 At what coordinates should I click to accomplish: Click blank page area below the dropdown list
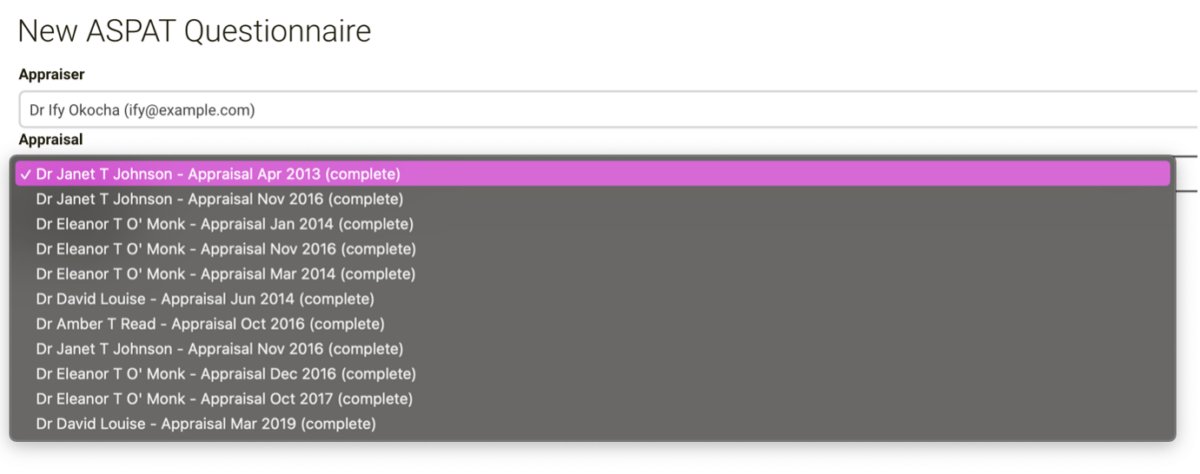pyautogui.click(x=600, y=455)
